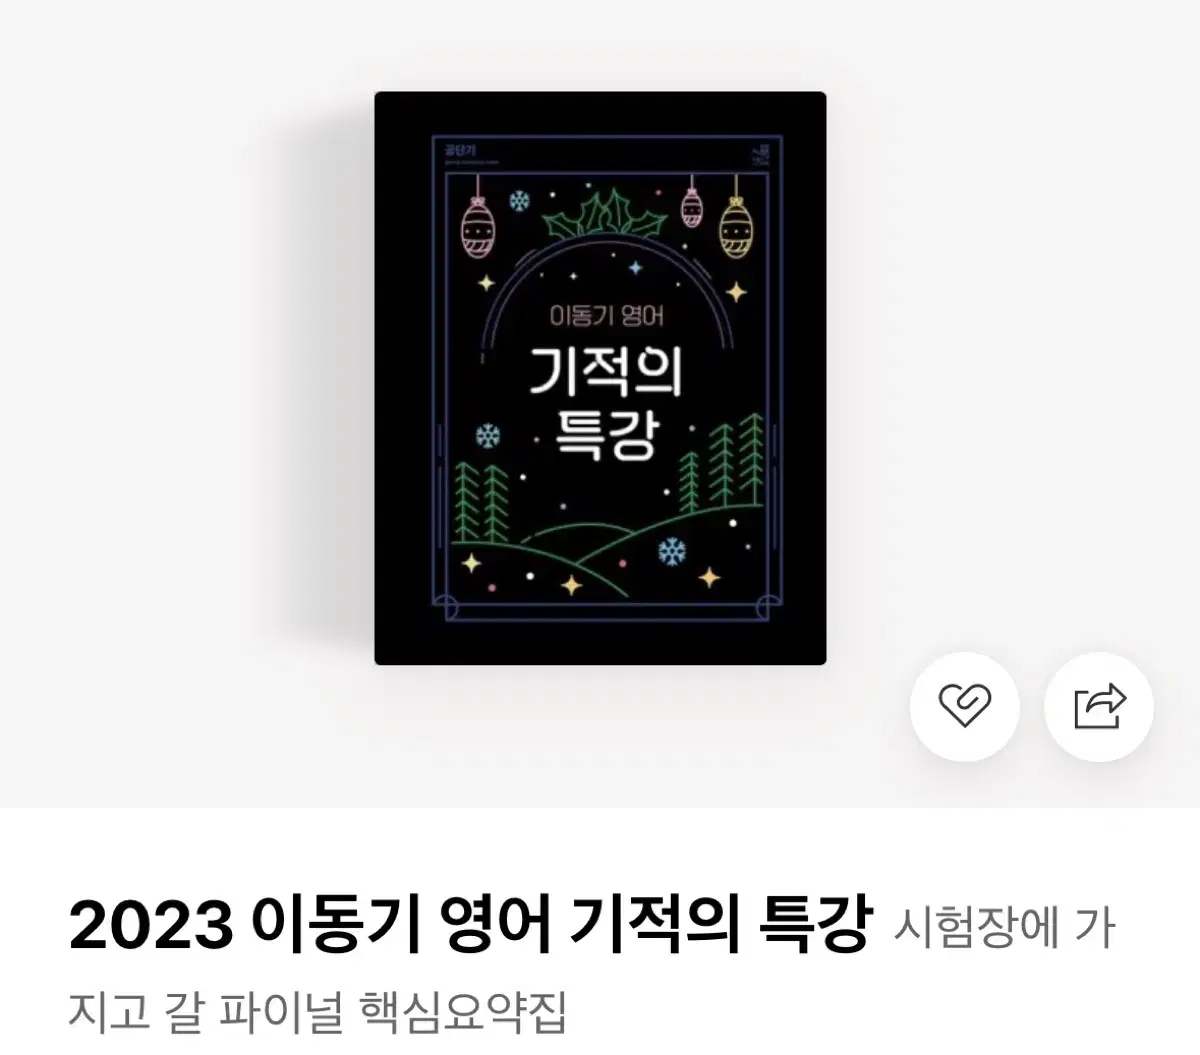Image resolution: width=1200 pixels, height=1055 pixels.
Task: Click the large 기적의 text on cover
Action: pyautogui.click(x=605, y=371)
